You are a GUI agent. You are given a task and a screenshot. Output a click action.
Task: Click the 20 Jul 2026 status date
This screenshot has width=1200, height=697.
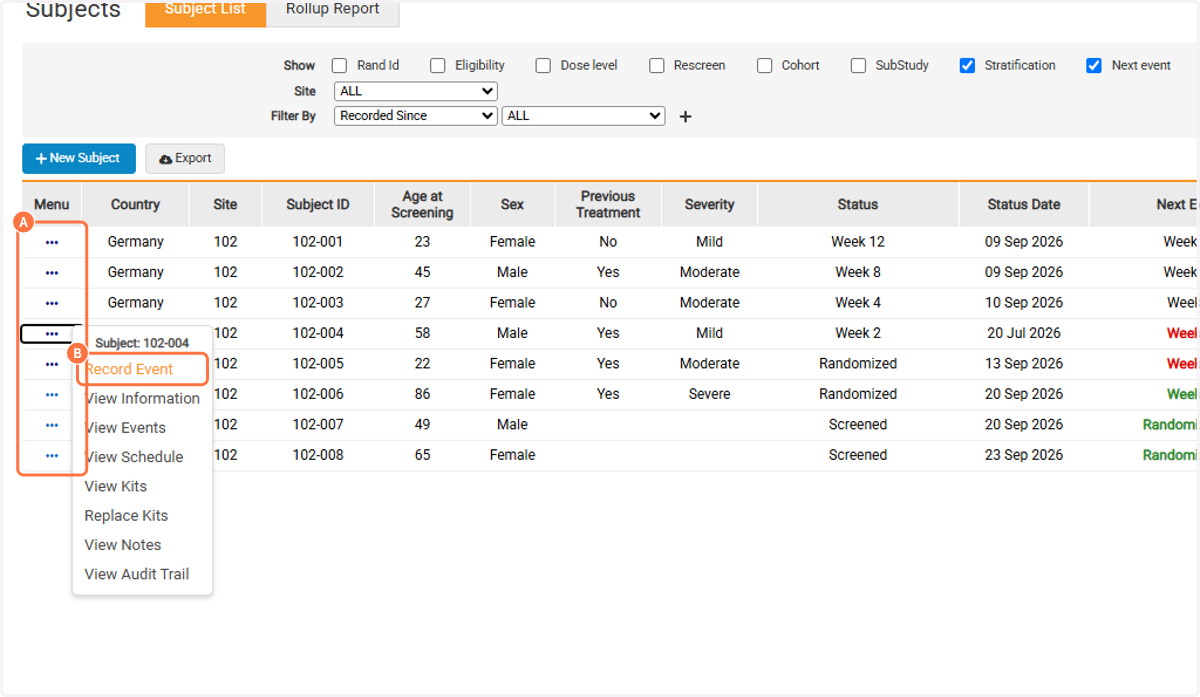click(1024, 334)
